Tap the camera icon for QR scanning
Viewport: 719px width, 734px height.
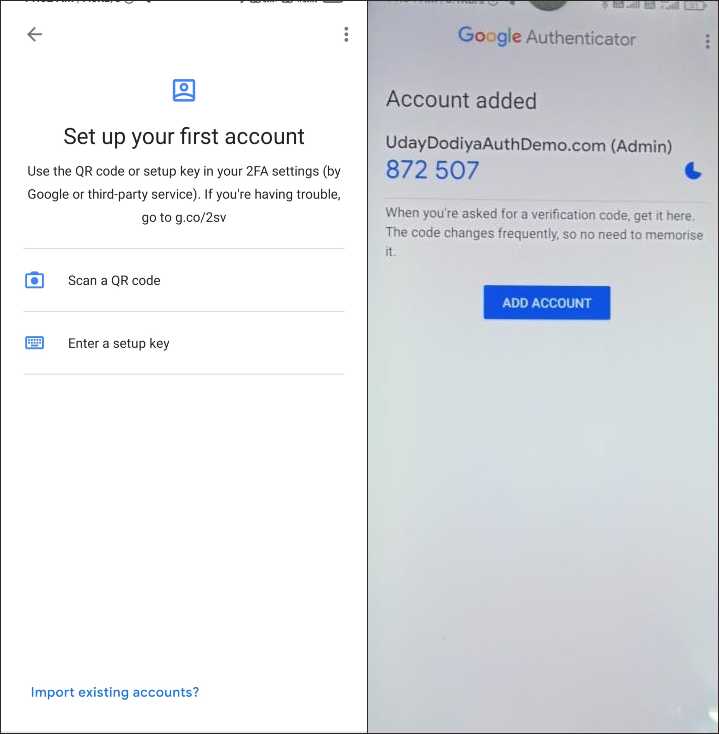tap(34, 280)
